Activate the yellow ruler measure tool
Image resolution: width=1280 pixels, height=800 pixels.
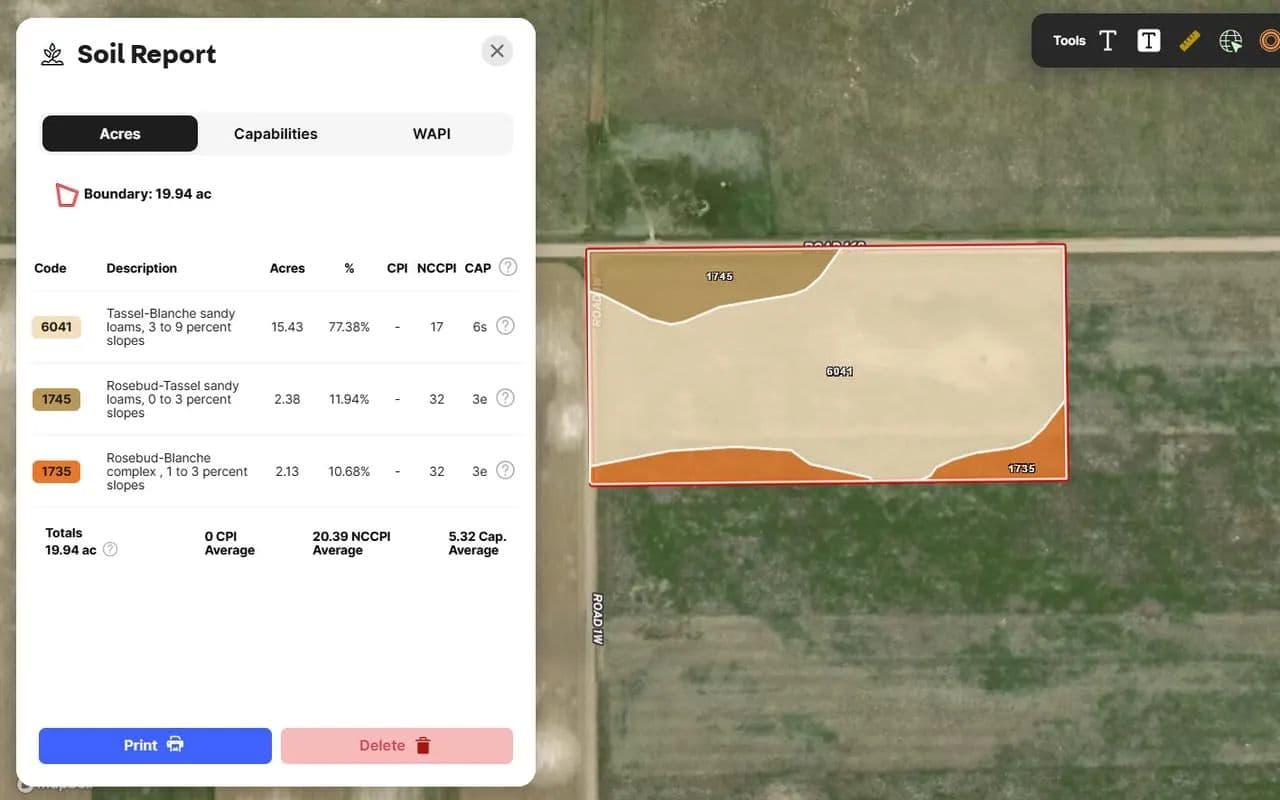click(1189, 41)
